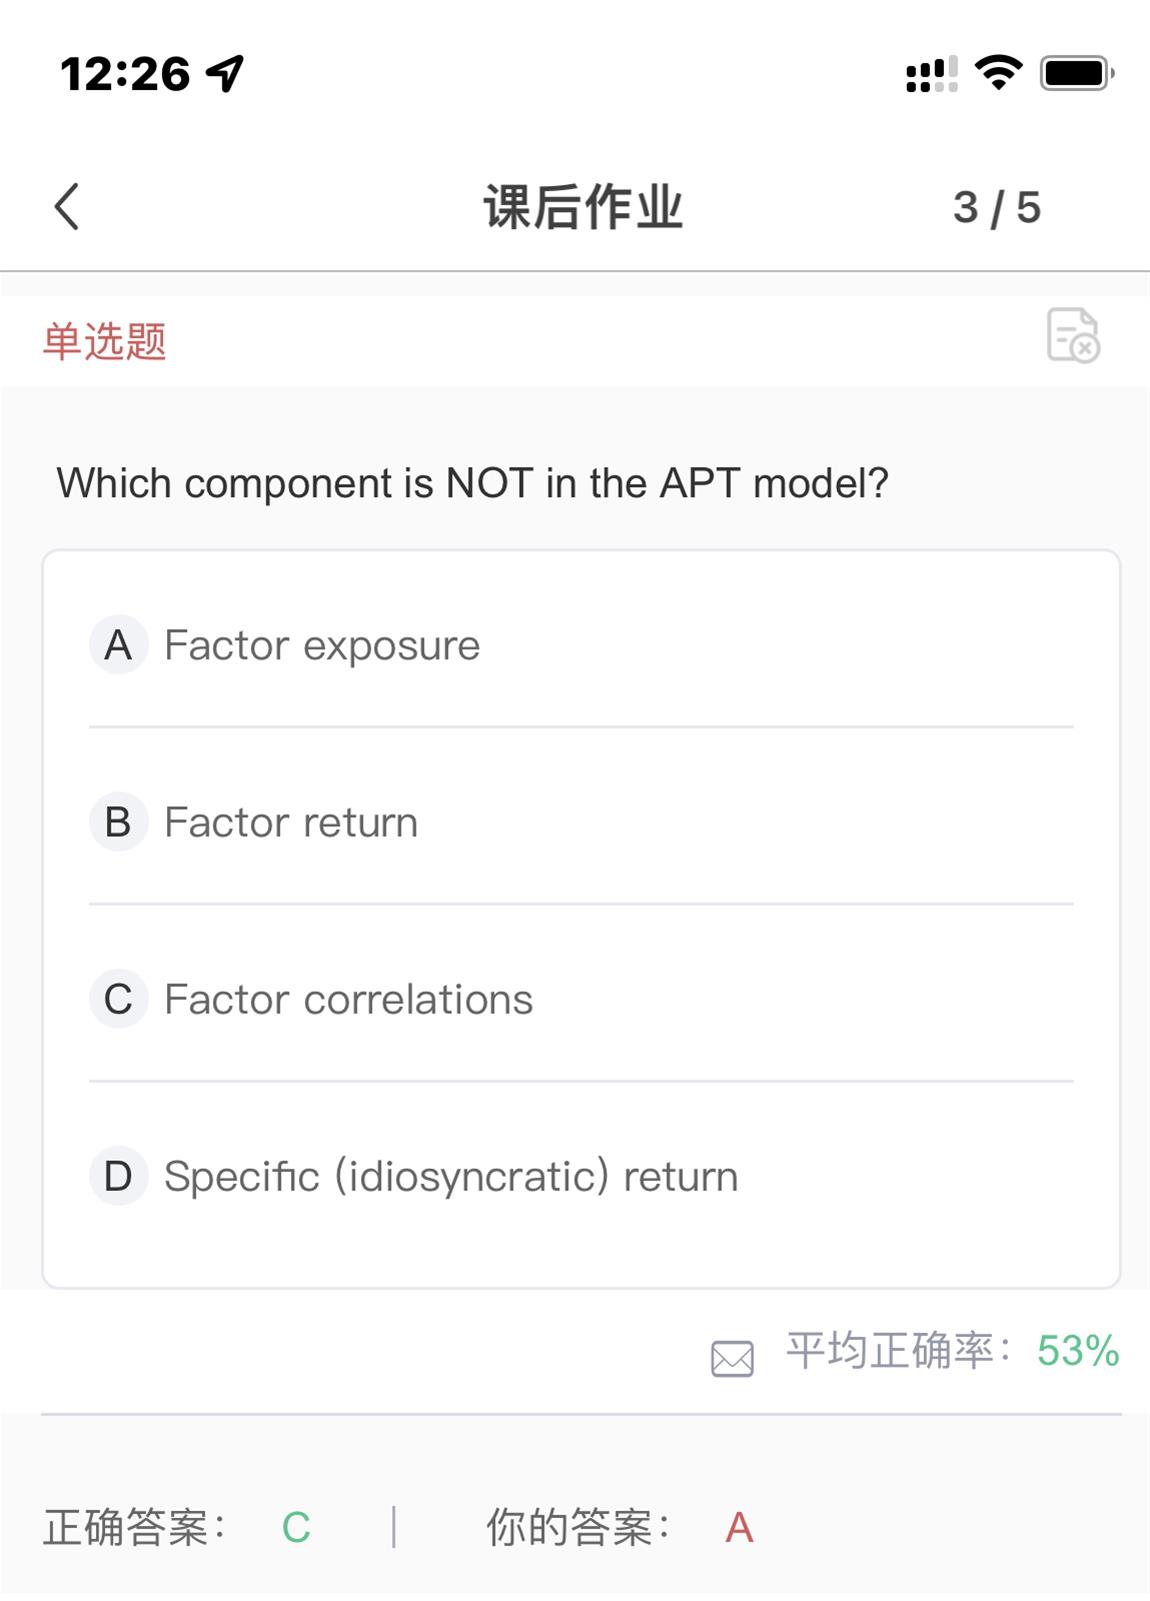Select option A circle letter

tap(119, 645)
